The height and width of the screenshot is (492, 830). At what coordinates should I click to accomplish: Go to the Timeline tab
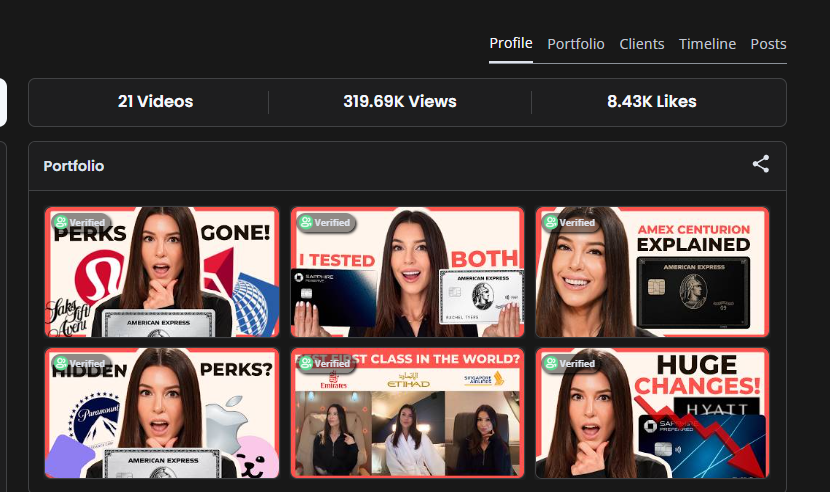(707, 44)
